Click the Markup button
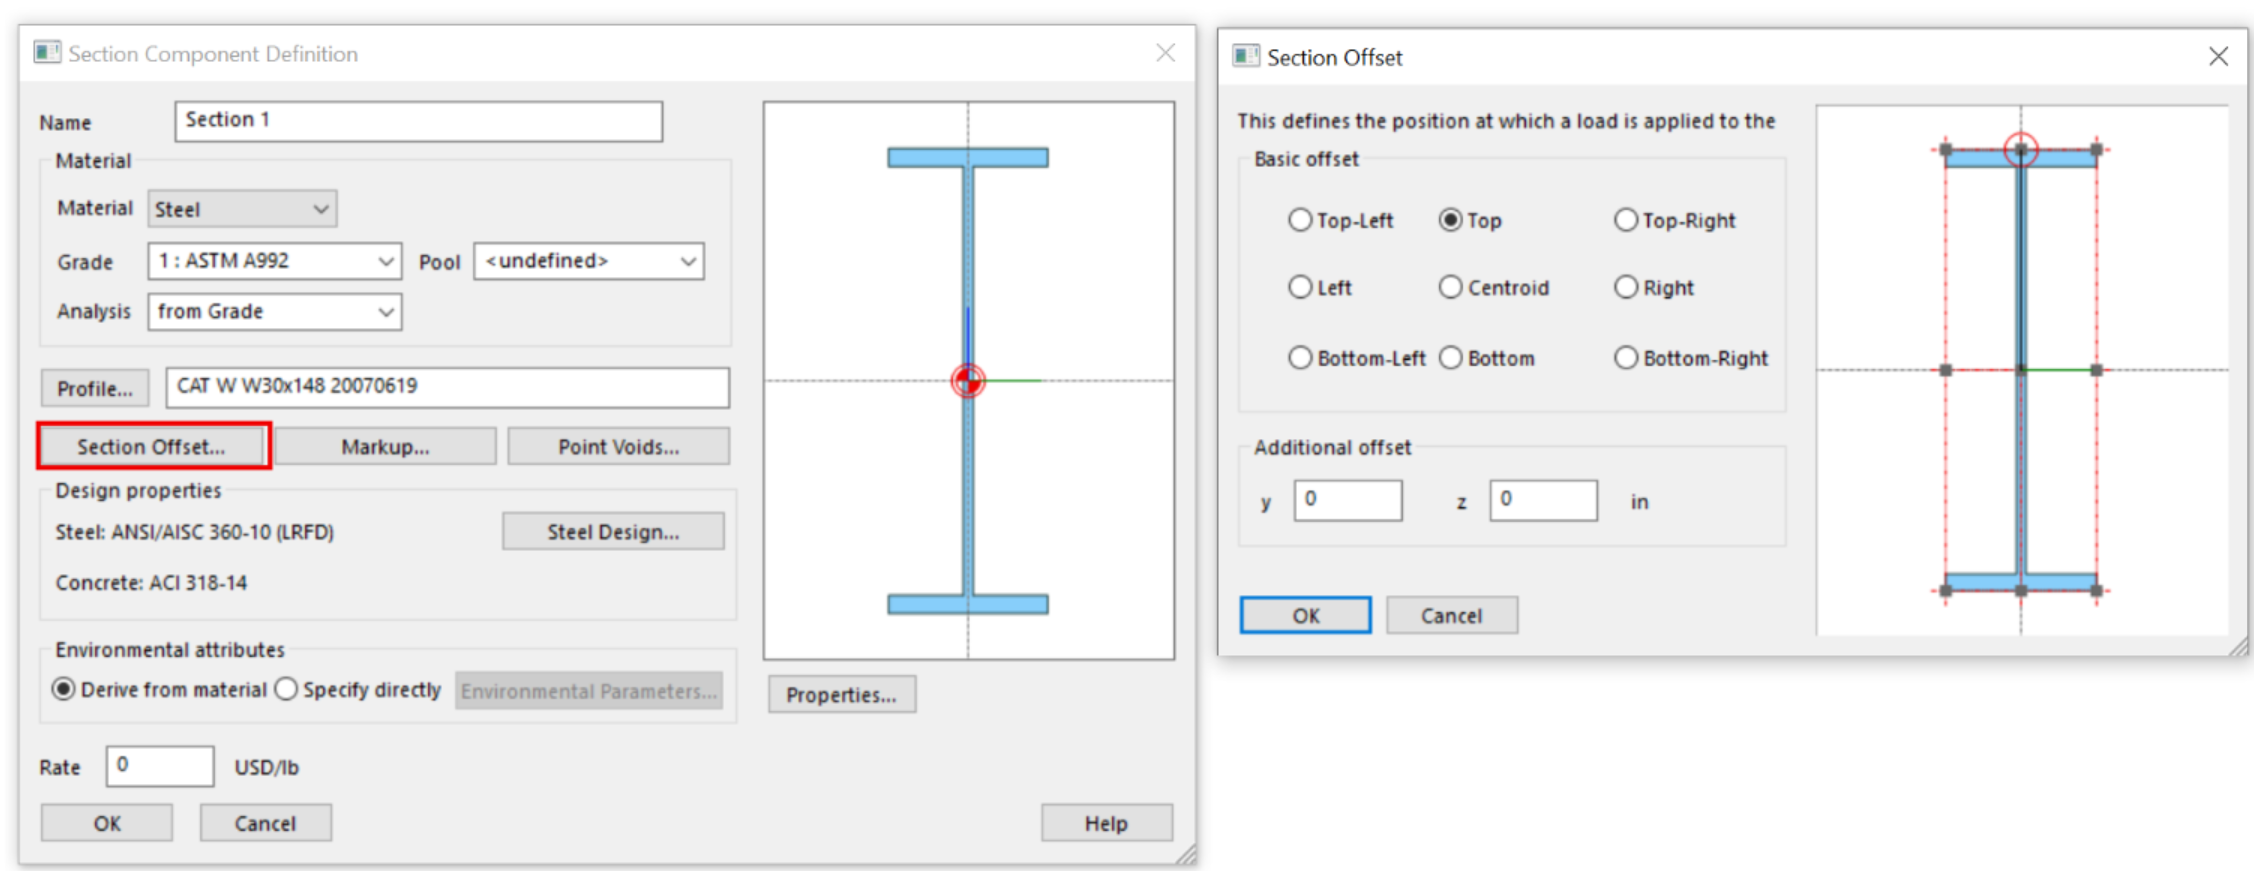 [385, 446]
